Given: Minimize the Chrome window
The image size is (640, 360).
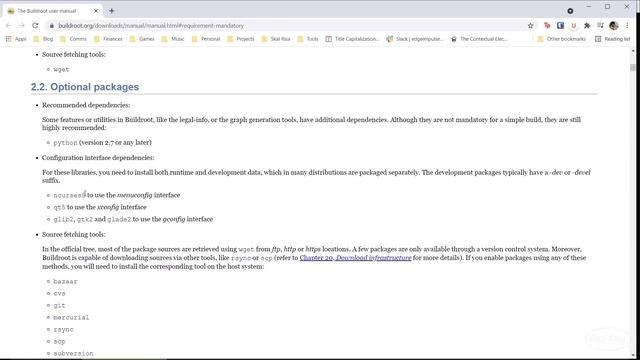Looking at the screenshot, I should tap(589, 7).
